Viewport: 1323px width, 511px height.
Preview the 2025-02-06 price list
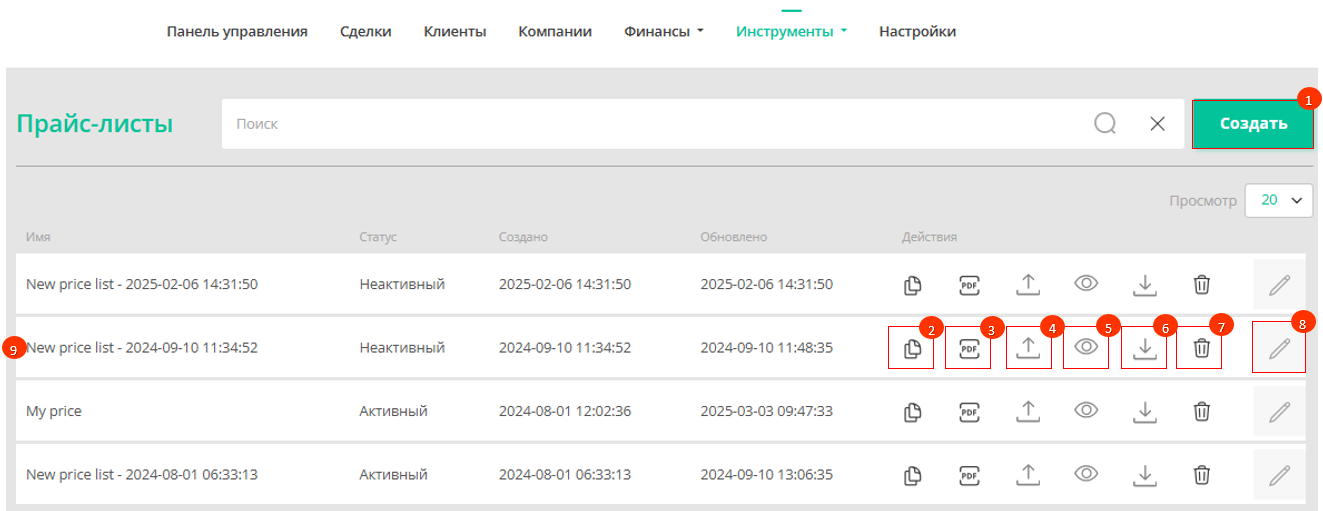[1087, 284]
